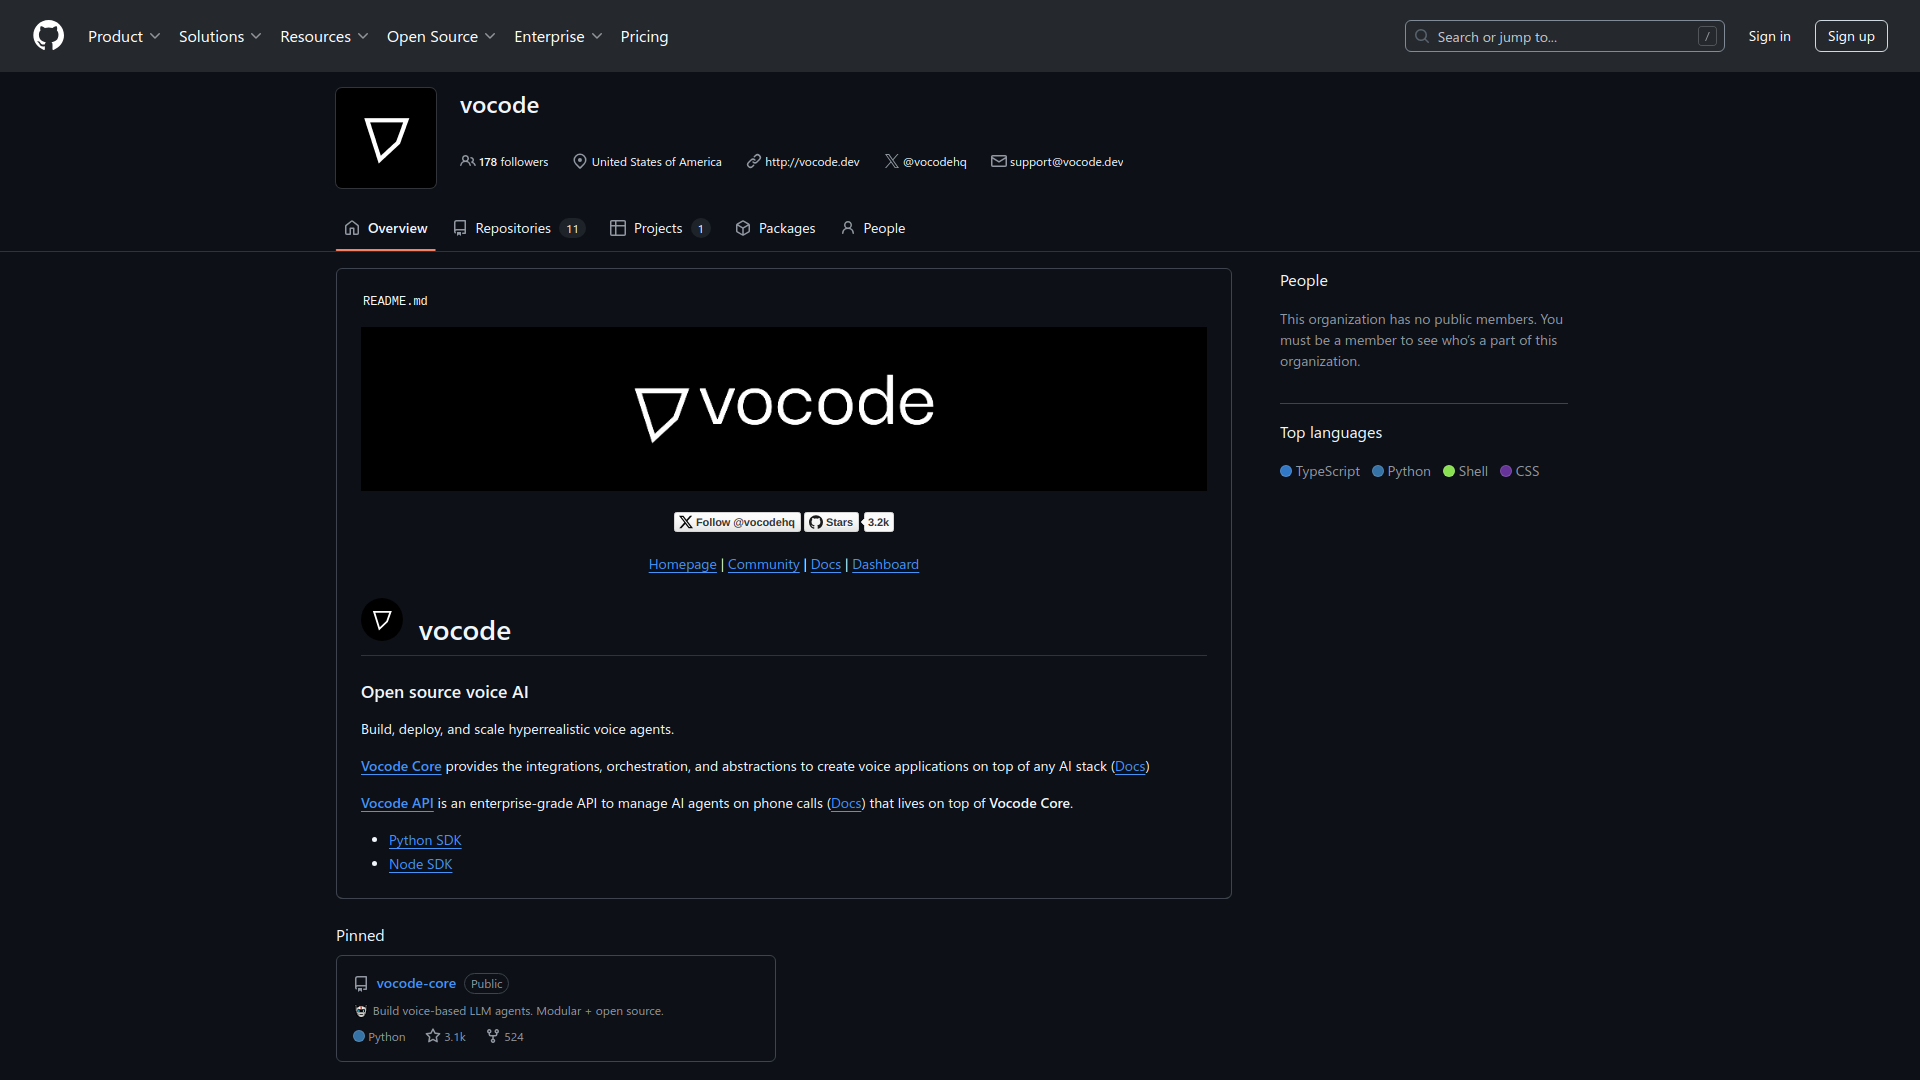Click the repo icon beside vocode-core

pyautogui.click(x=361, y=984)
